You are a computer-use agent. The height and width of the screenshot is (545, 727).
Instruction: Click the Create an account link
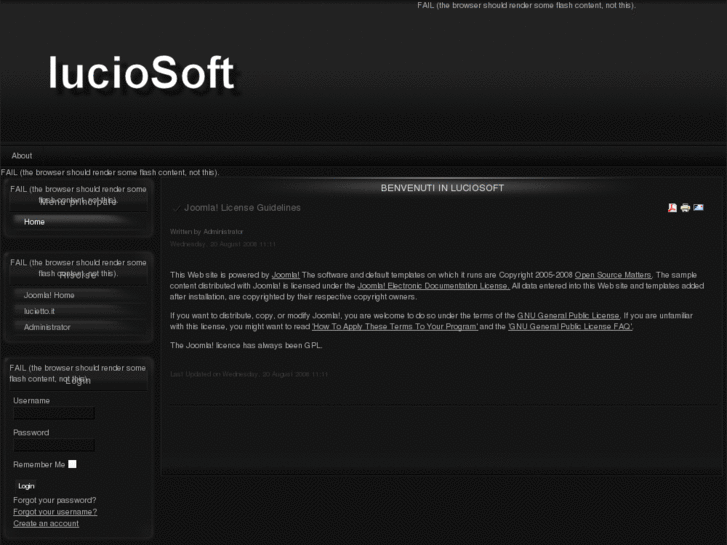[46, 523]
